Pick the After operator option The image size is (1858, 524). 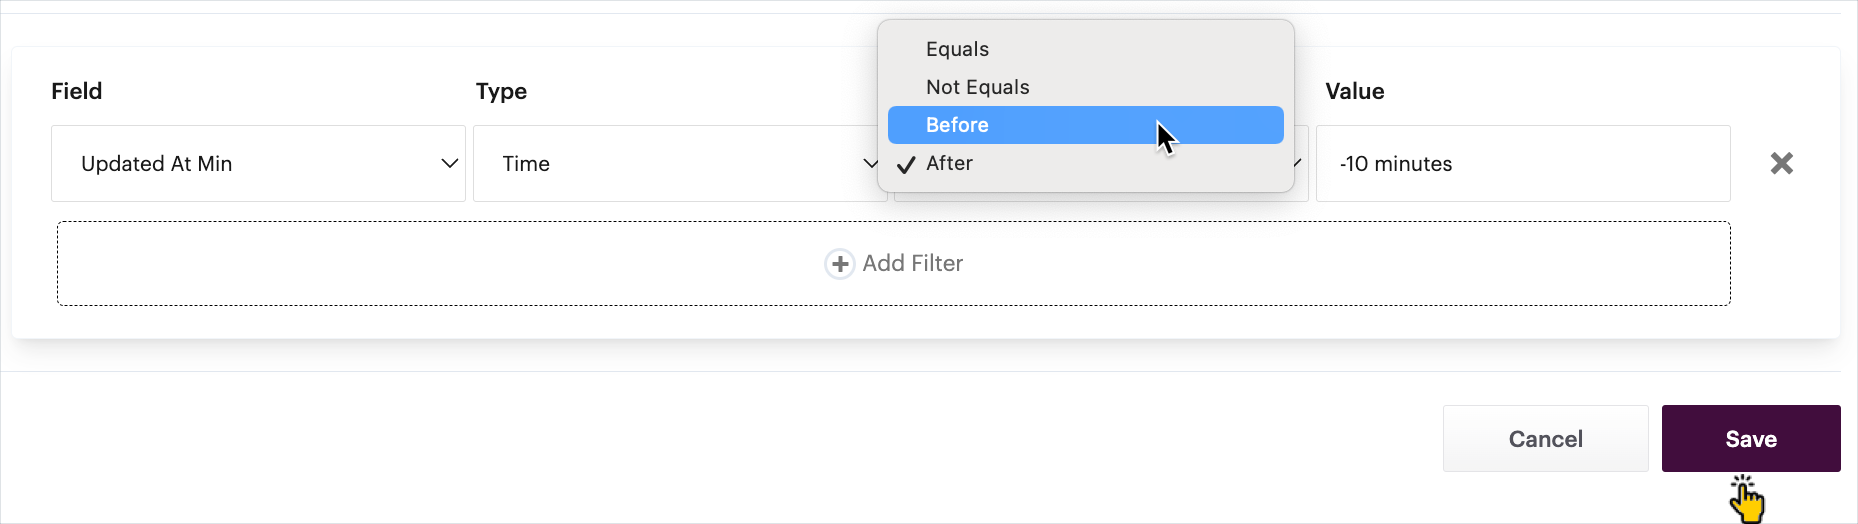tap(949, 163)
